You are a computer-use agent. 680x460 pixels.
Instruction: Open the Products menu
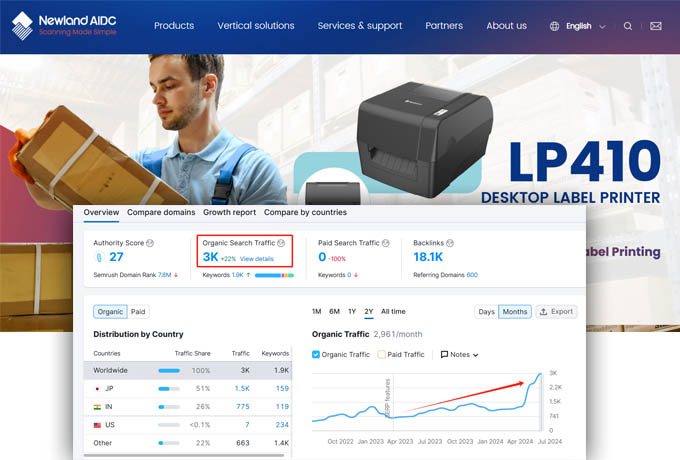pyautogui.click(x=174, y=26)
